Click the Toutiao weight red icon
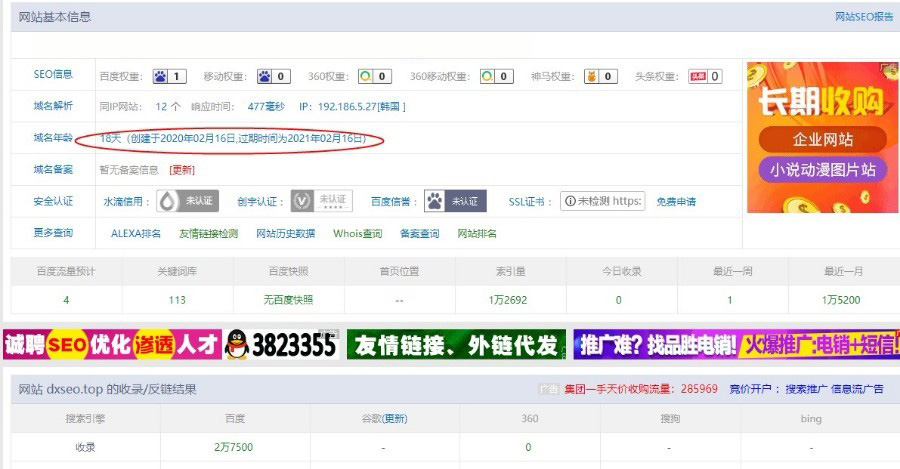Image resolution: width=900 pixels, height=469 pixels. 697,76
